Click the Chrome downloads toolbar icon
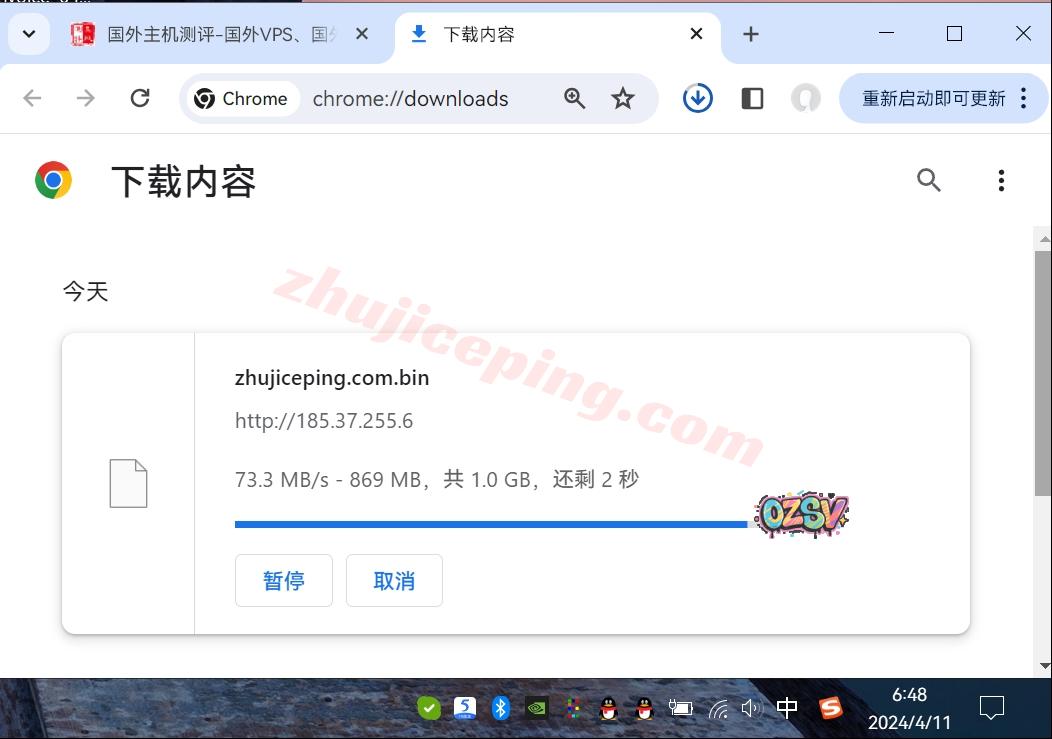 coord(697,98)
